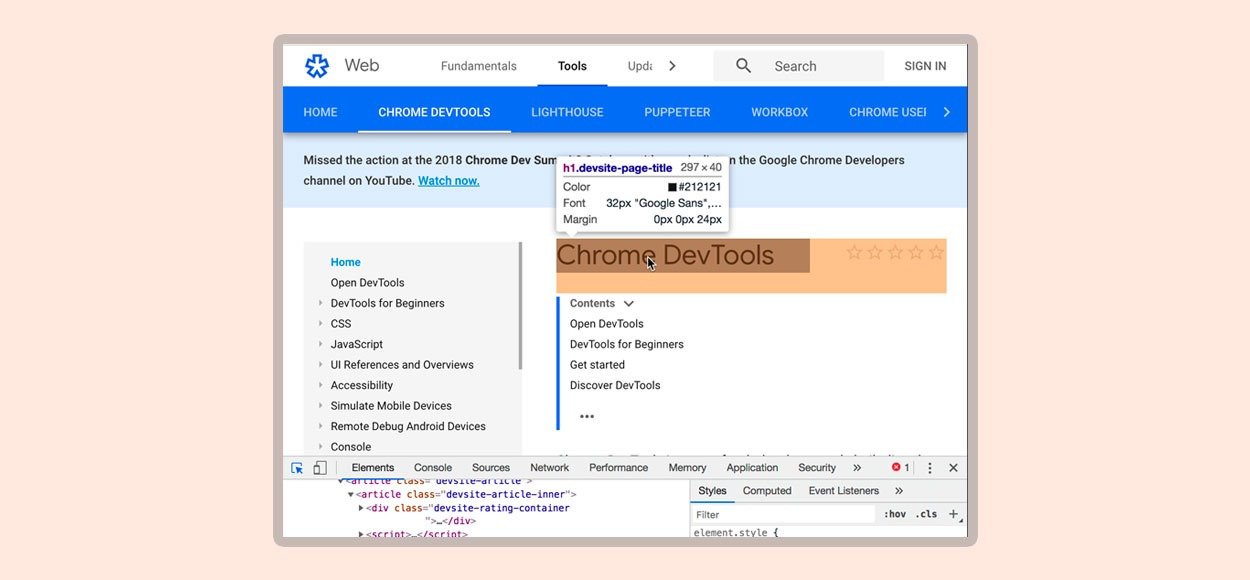Select the Computed sidebar tab
This screenshot has height=580, width=1250.
point(767,491)
